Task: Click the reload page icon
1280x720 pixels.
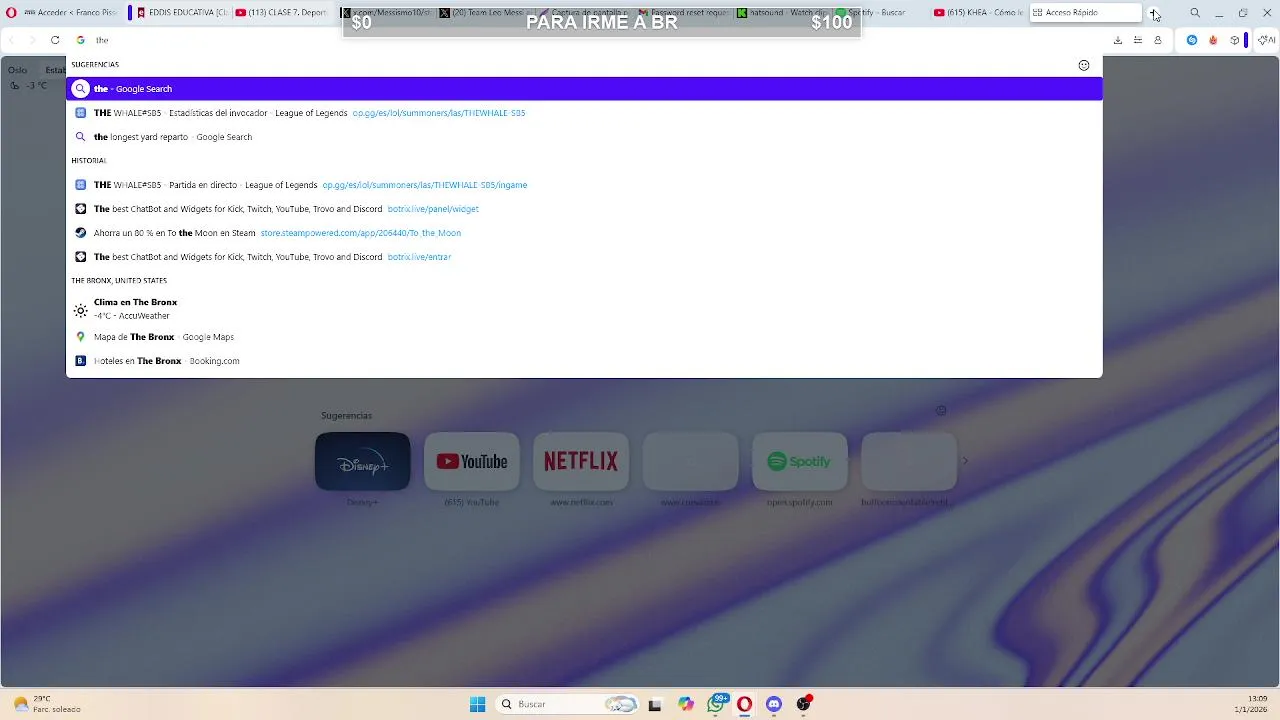Action: point(55,40)
